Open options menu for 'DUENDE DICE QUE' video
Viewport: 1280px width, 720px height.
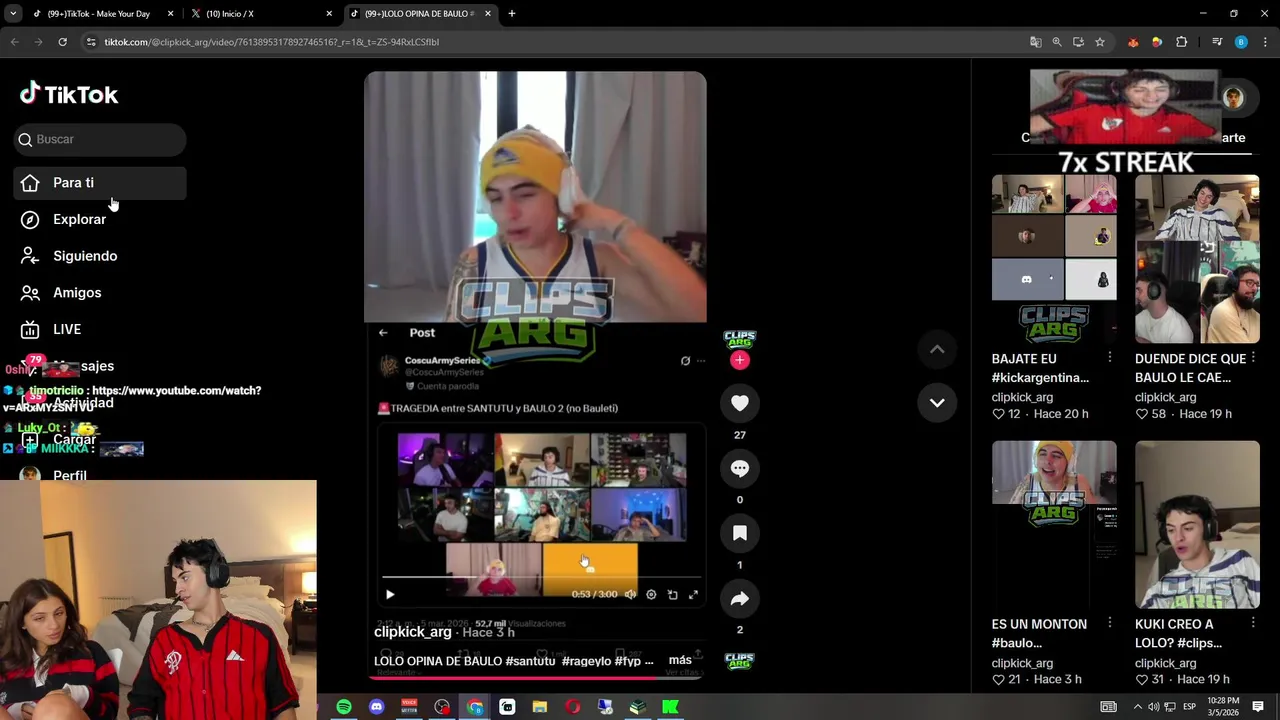[1253, 358]
